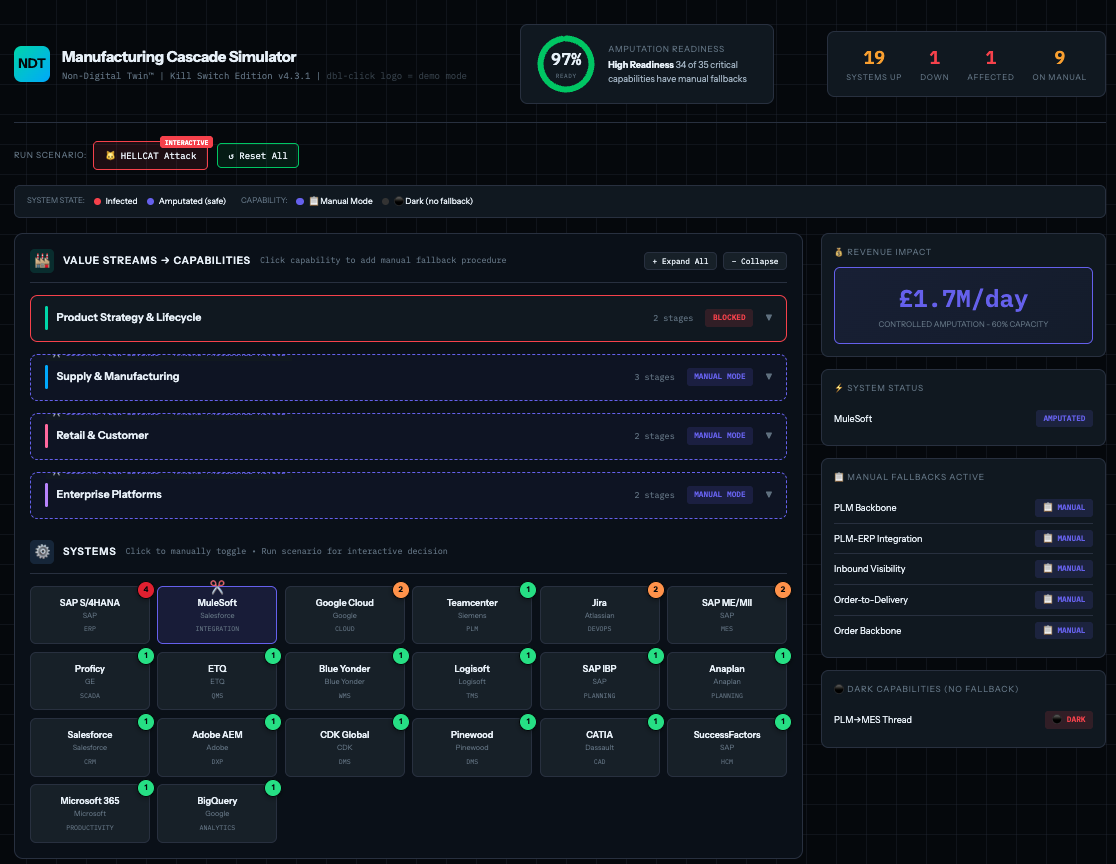
Task: Click the money bag icon on Revenue Impact
Action: pos(840,252)
